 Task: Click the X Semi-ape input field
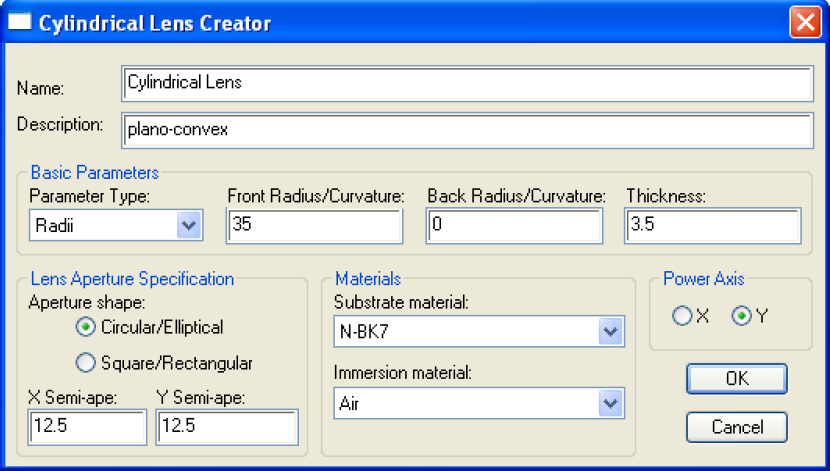coord(87,427)
